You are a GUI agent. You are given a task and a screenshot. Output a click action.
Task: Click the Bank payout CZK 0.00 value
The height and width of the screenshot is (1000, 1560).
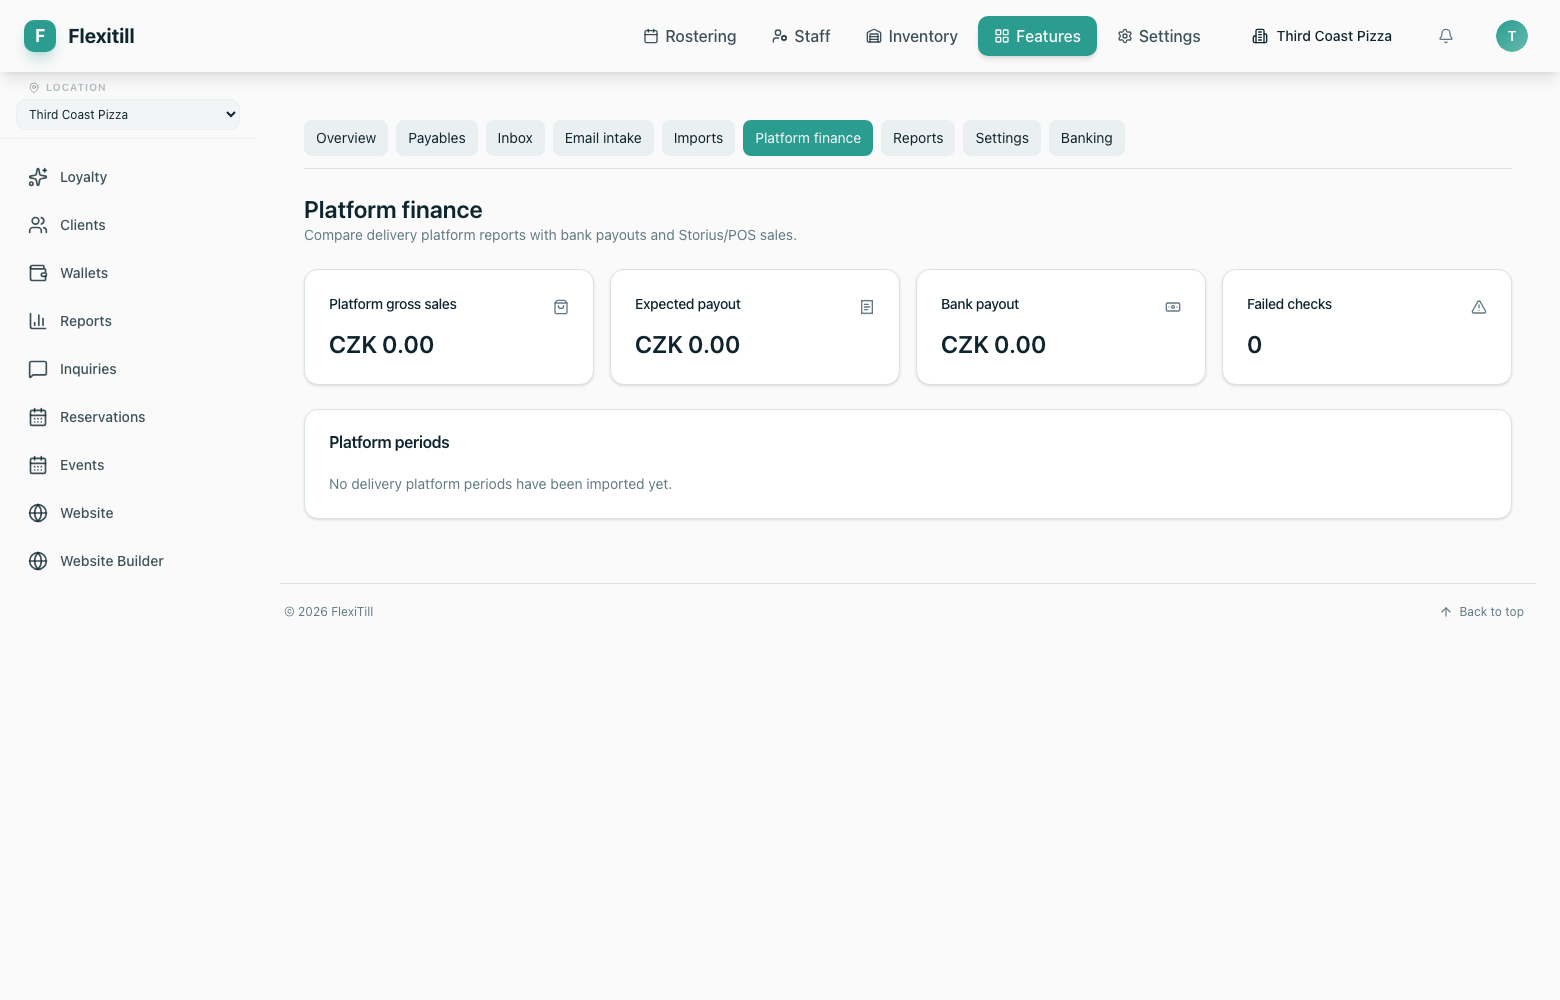coord(993,345)
